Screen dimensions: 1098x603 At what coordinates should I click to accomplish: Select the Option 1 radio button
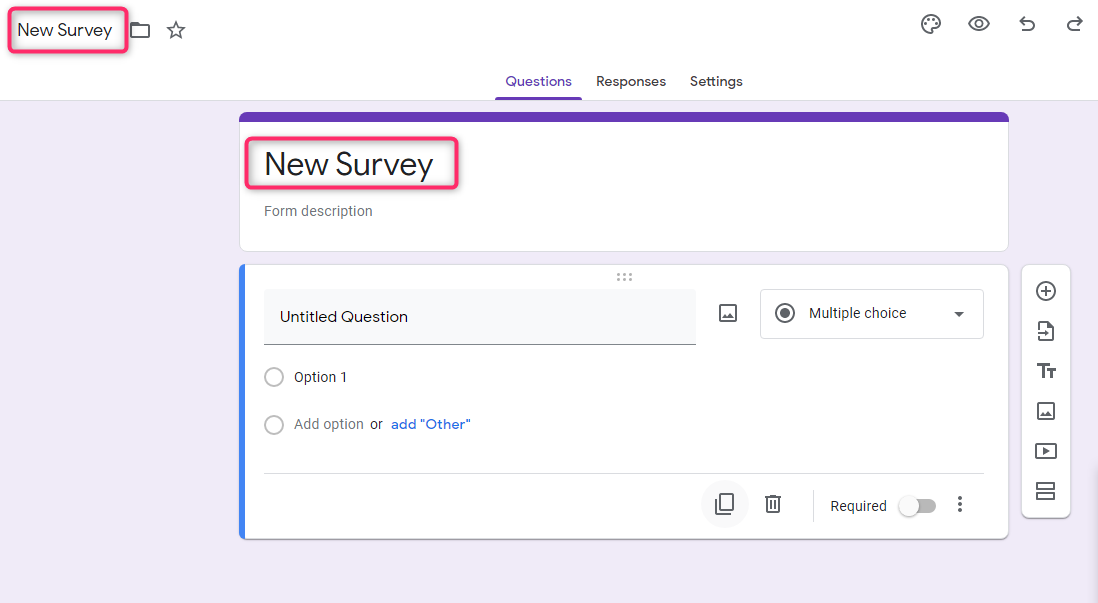(274, 377)
